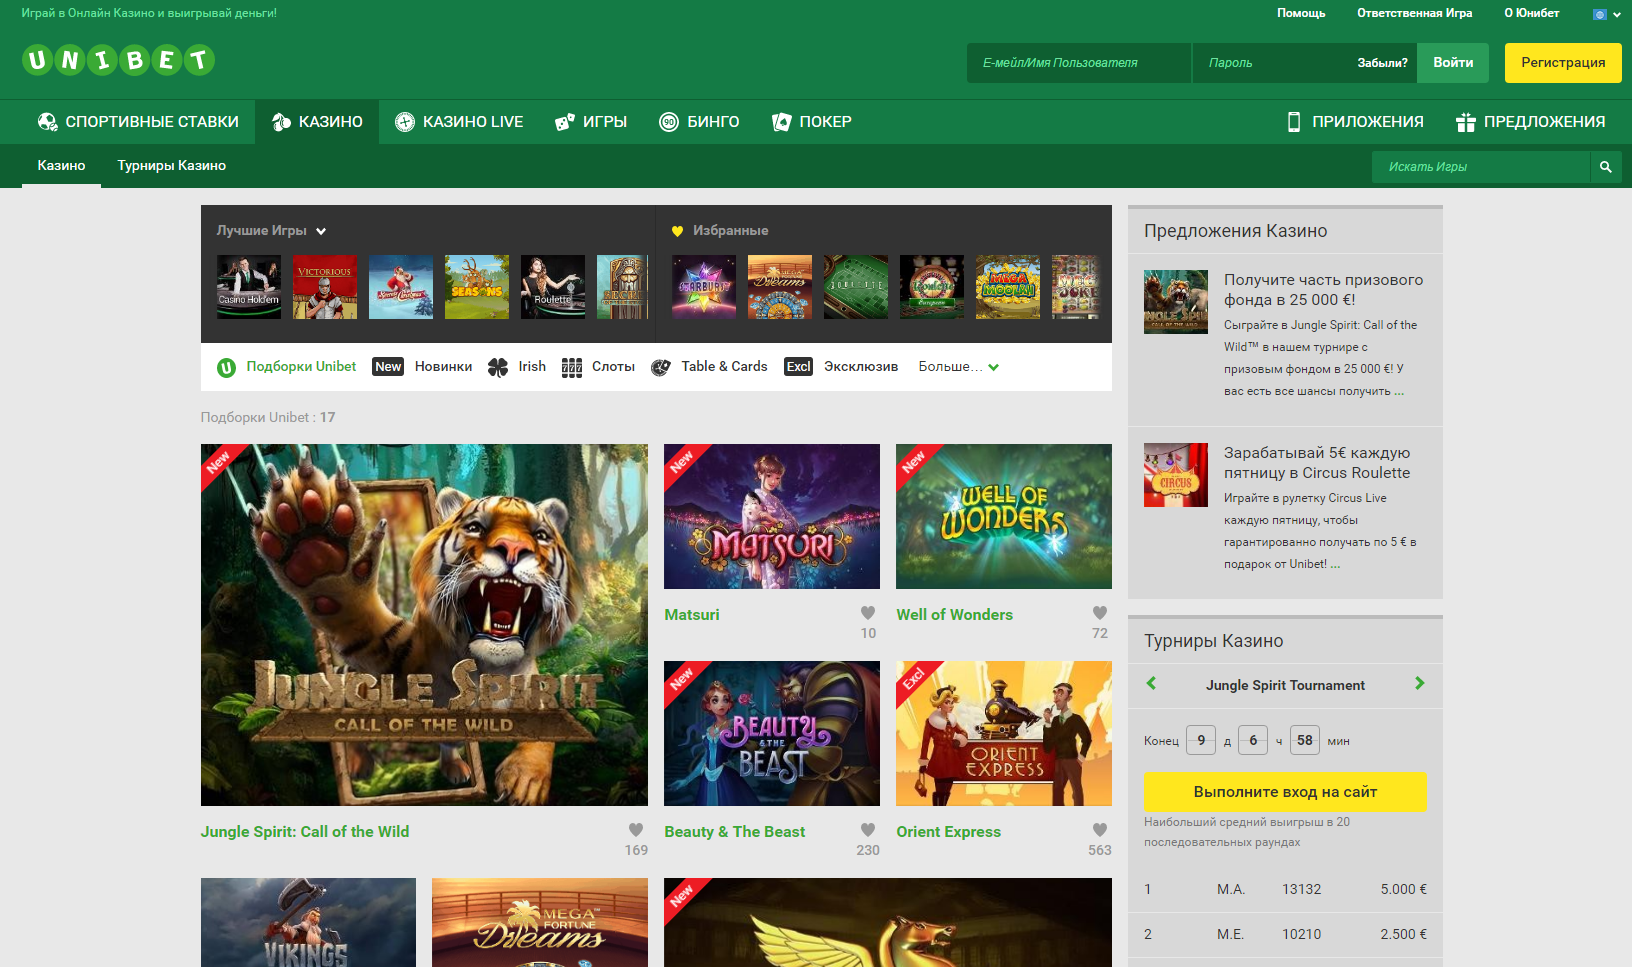
Task: Open the О Юнибет link
Action: coord(1531,13)
